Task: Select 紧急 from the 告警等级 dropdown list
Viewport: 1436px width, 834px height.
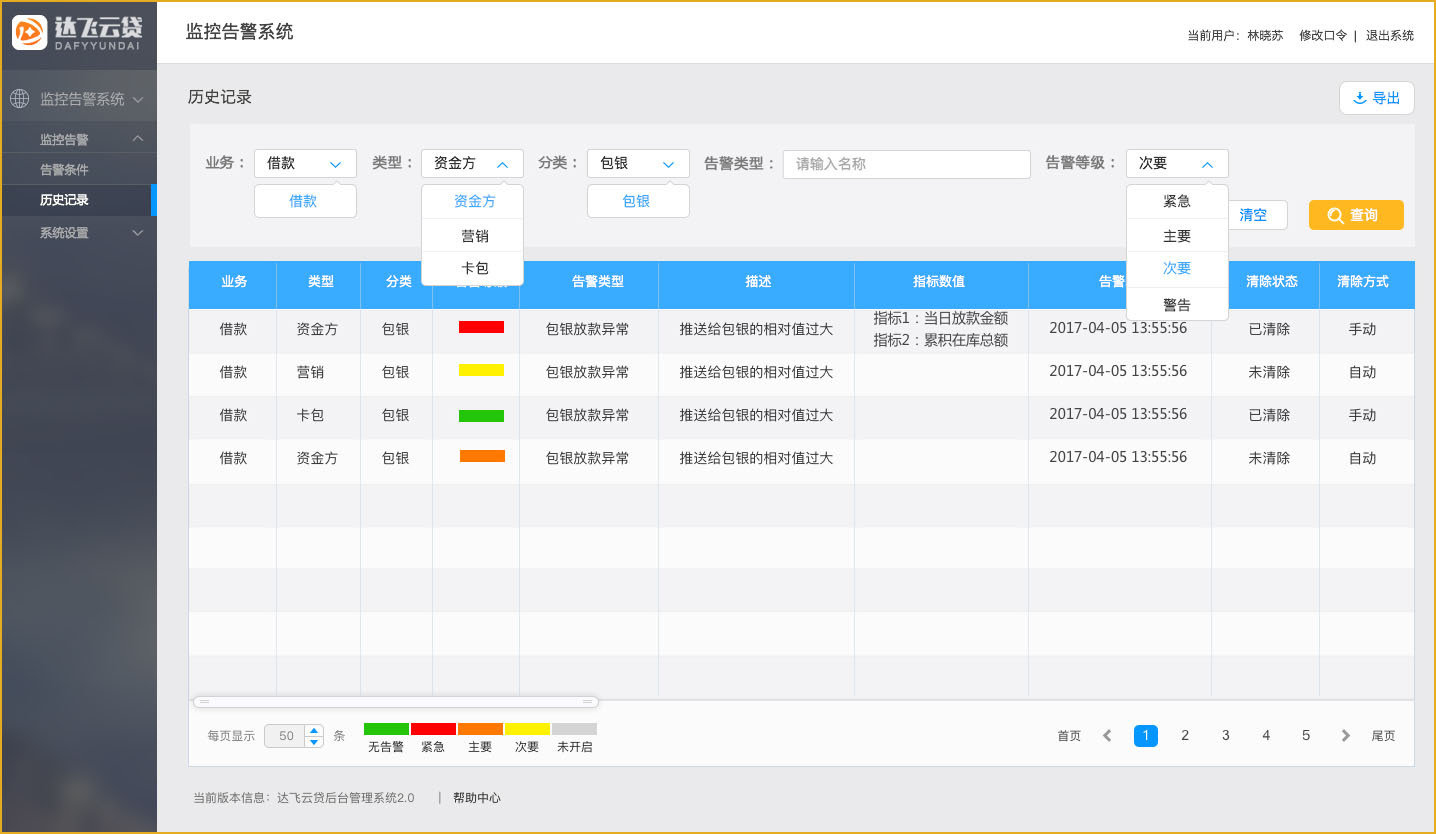Action: tap(1176, 200)
